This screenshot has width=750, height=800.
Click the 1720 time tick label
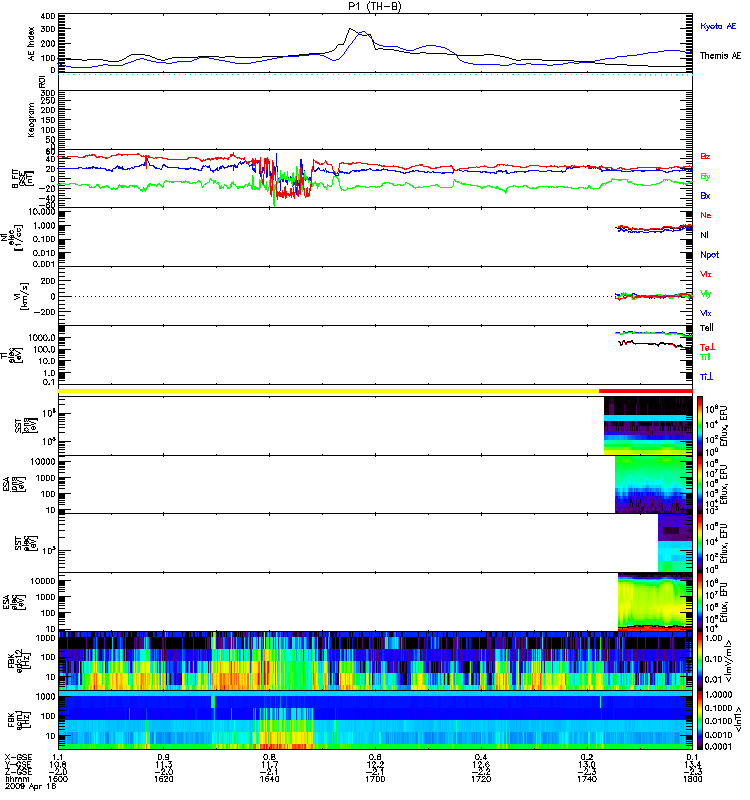tap(481, 779)
